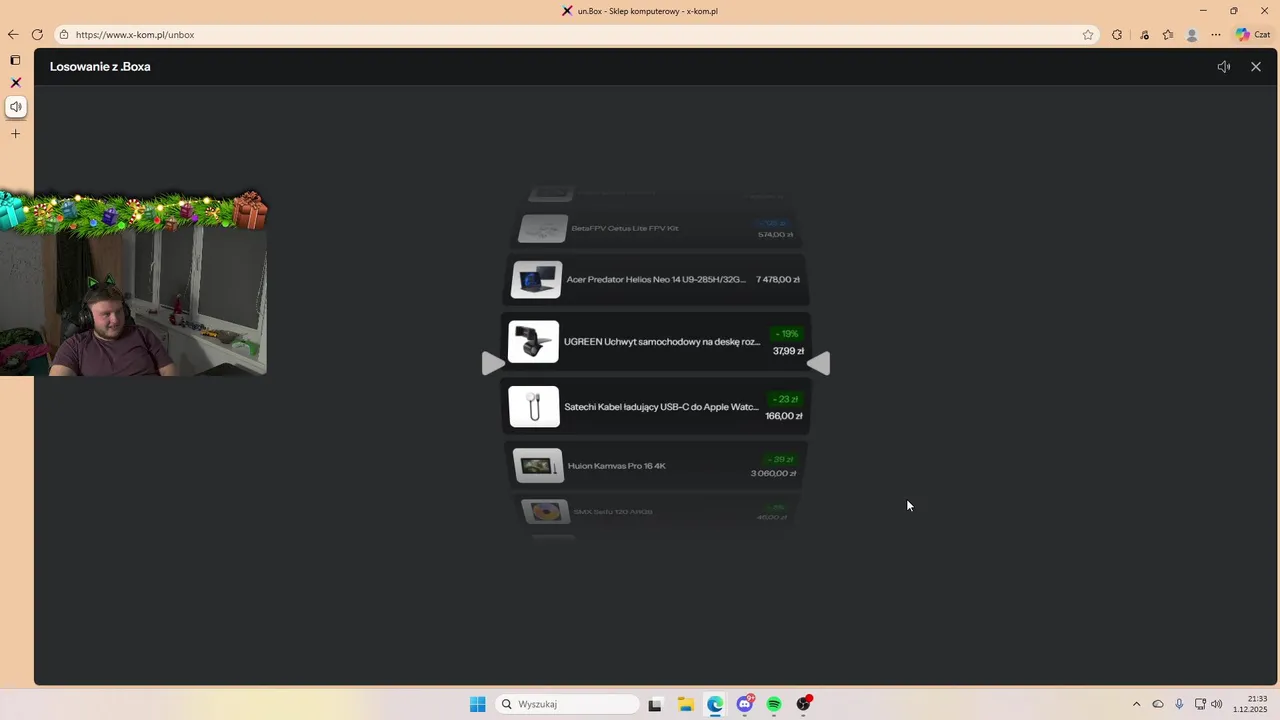Expand the hidden system tray icons

[x=1136, y=704]
